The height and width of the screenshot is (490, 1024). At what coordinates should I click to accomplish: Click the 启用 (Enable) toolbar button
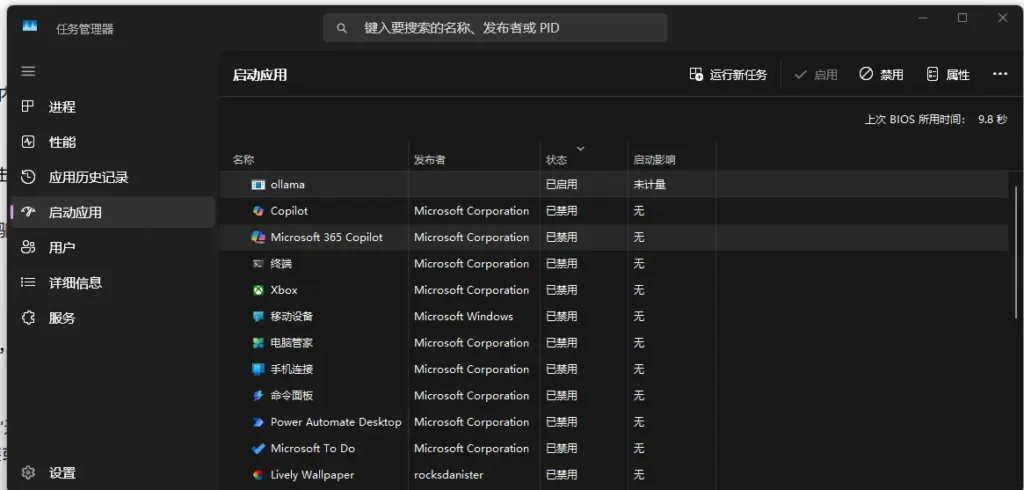tap(816, 74)
